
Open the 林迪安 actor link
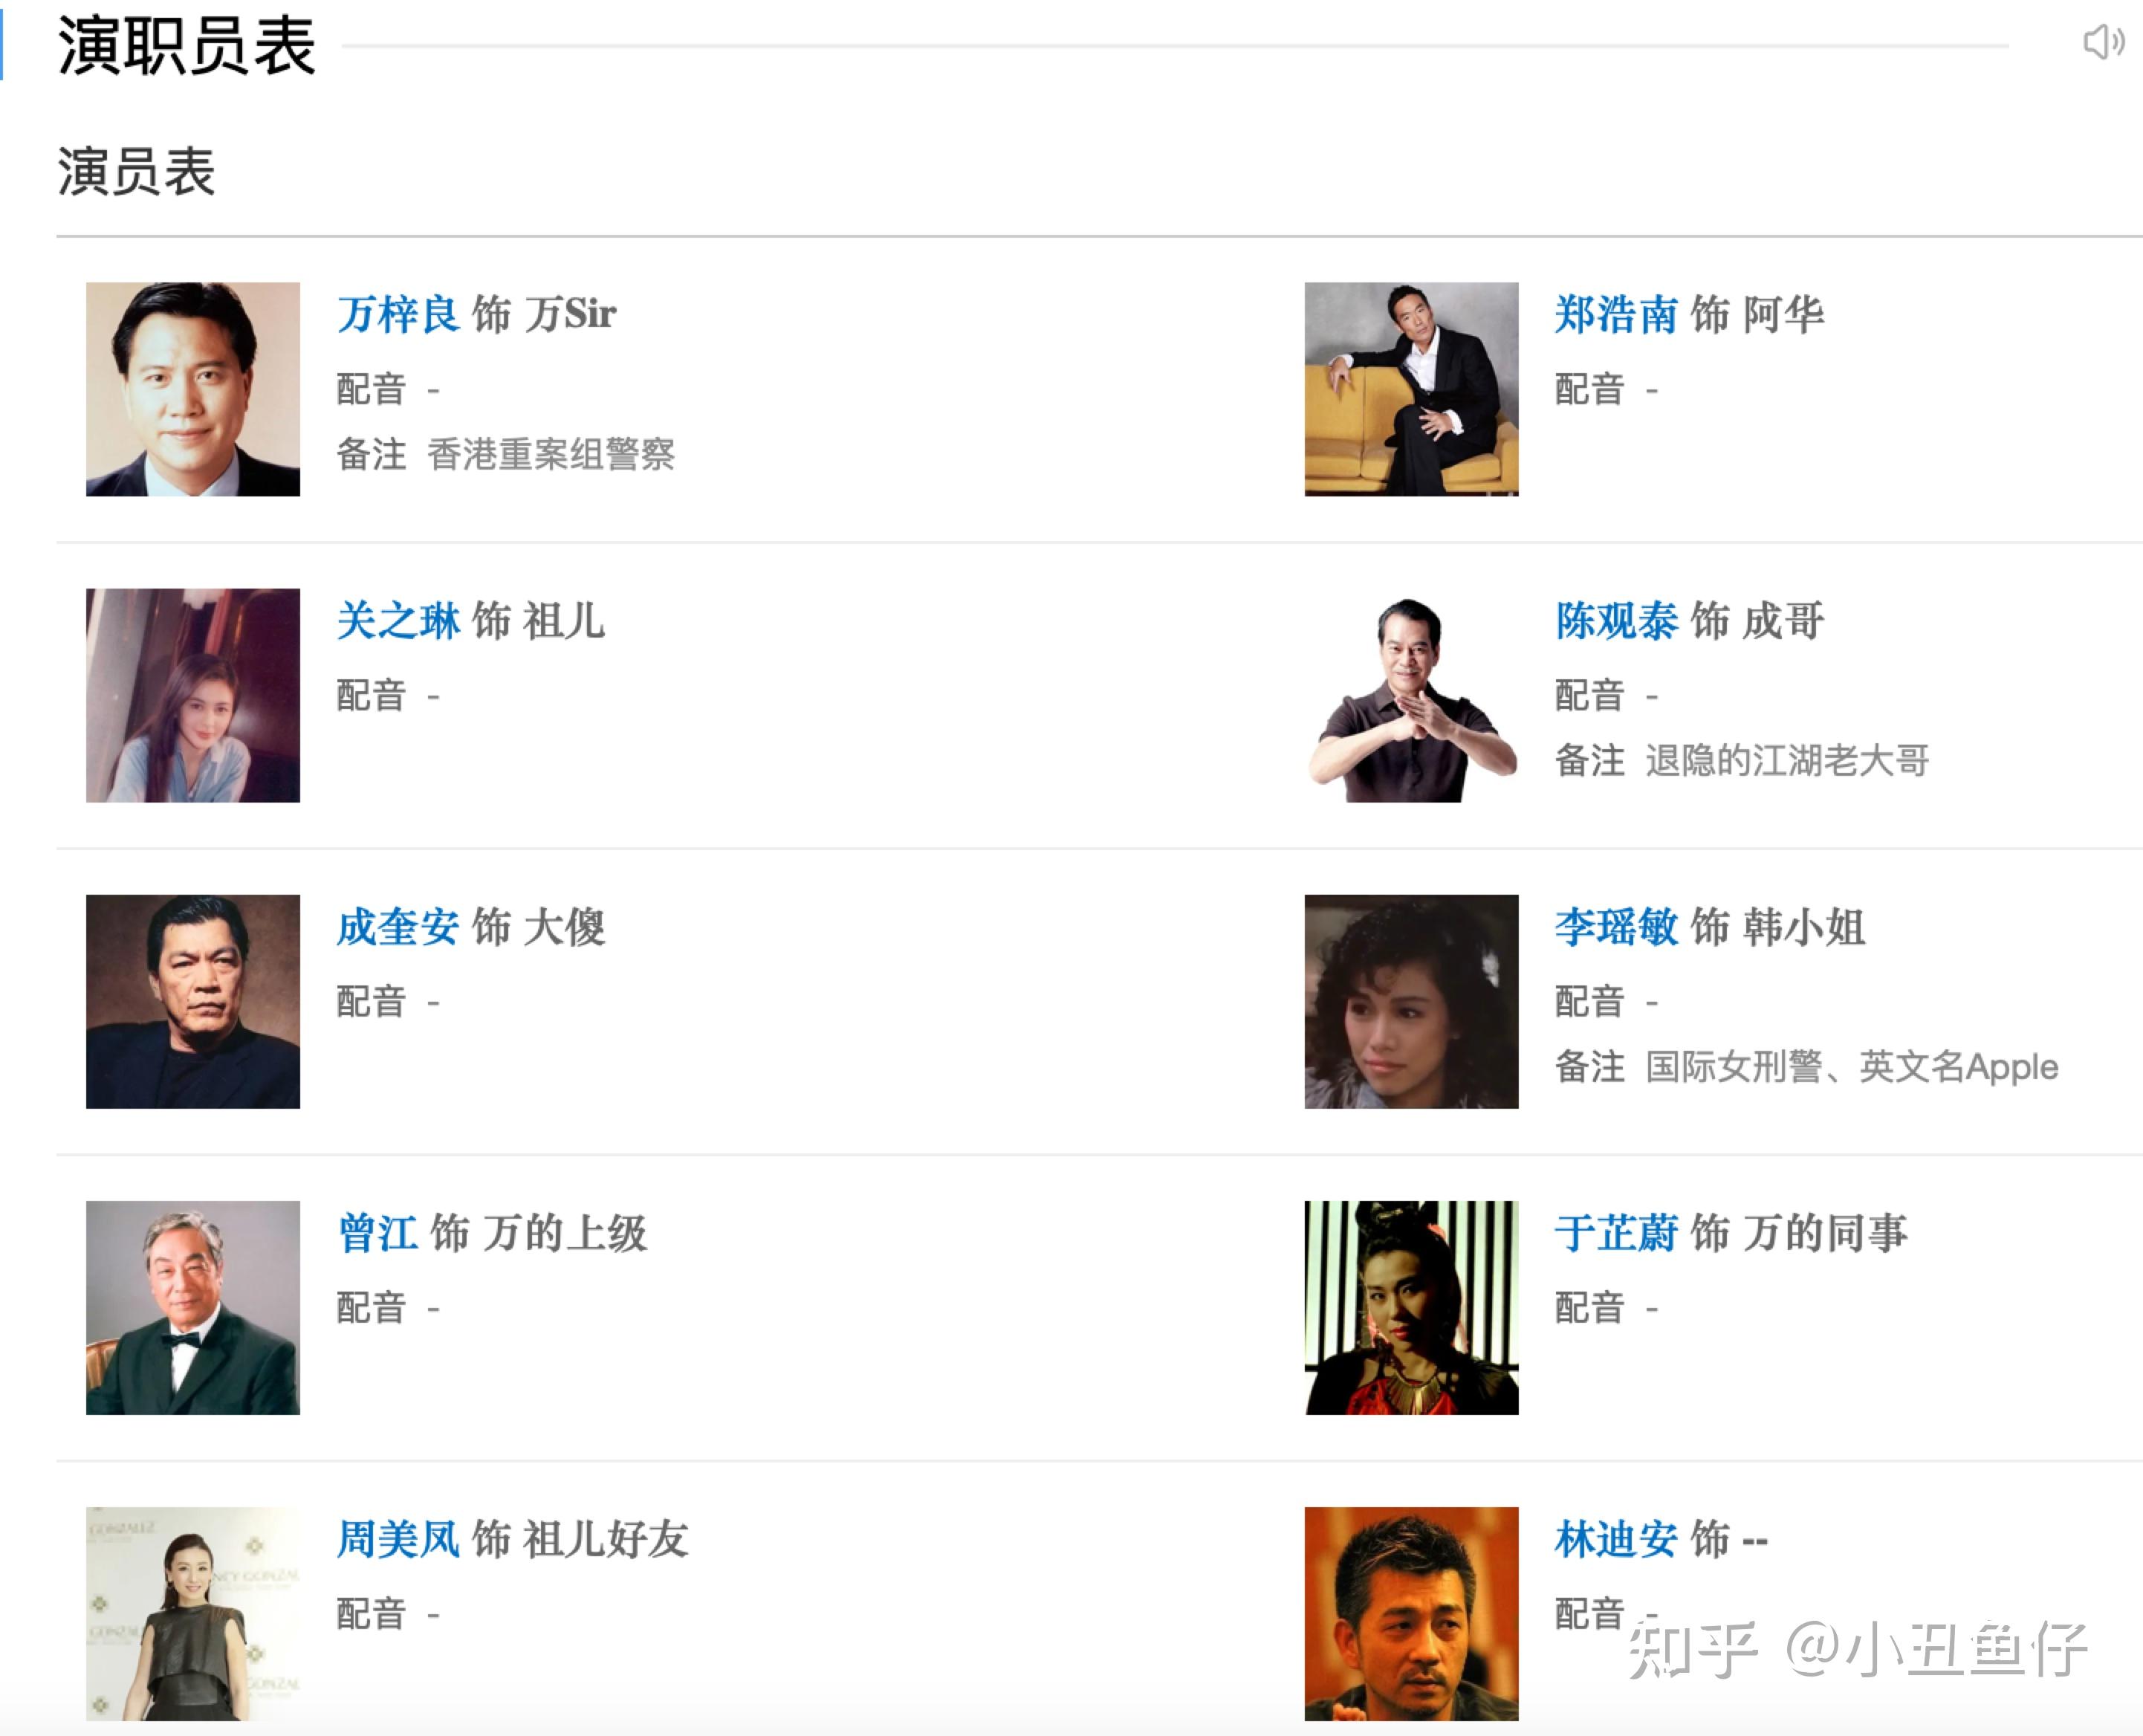point(1615,1539)
